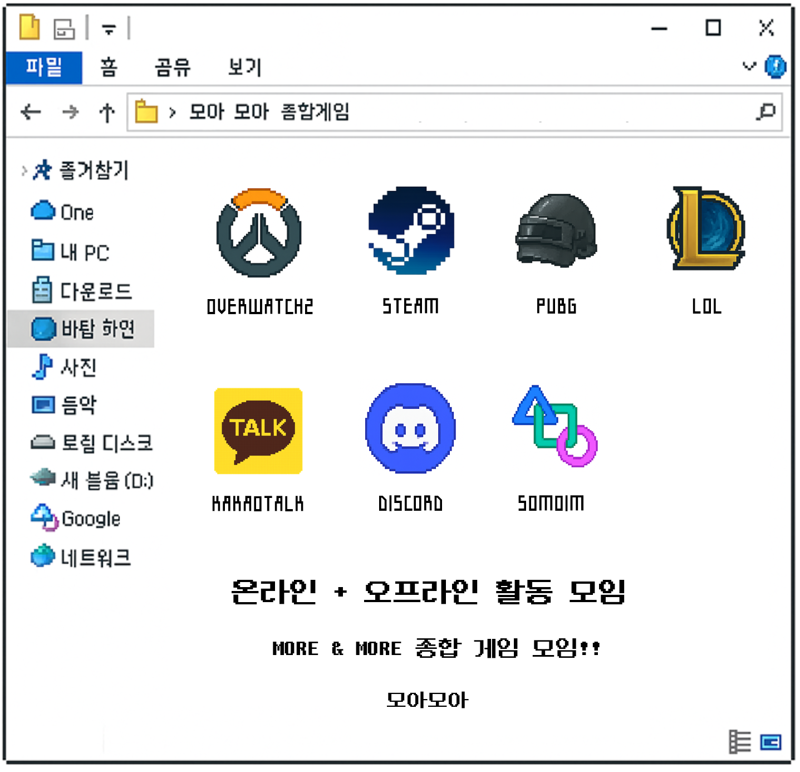
Task: Open the 공유 ribbon tab
Action: pyautogui.click(x=173, y=67)
